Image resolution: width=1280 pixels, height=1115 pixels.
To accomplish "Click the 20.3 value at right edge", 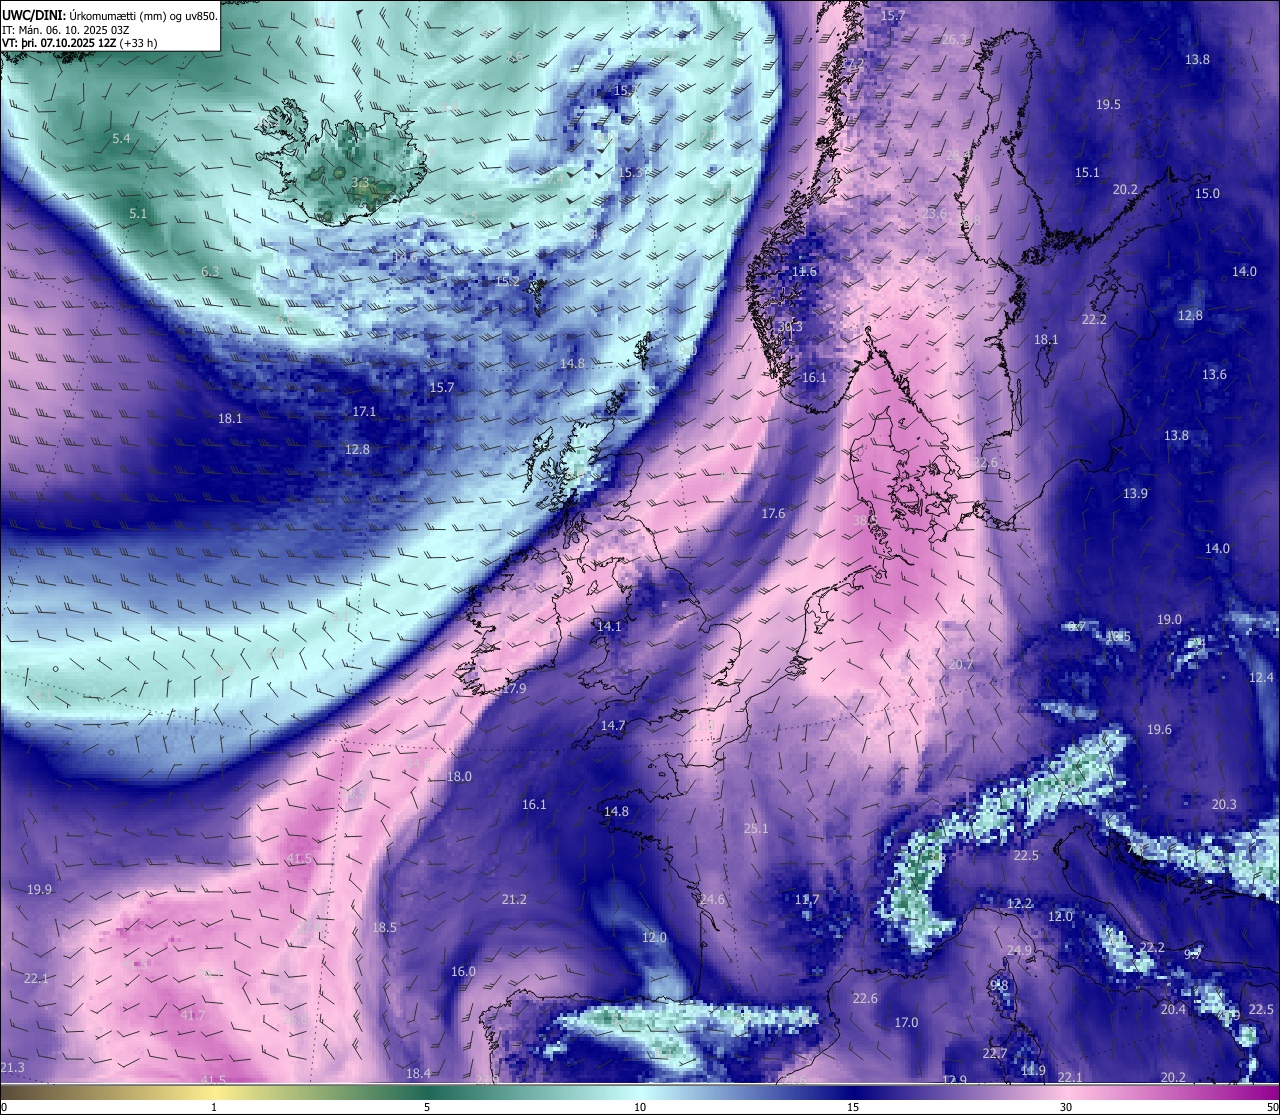I will click(1224, 804).
